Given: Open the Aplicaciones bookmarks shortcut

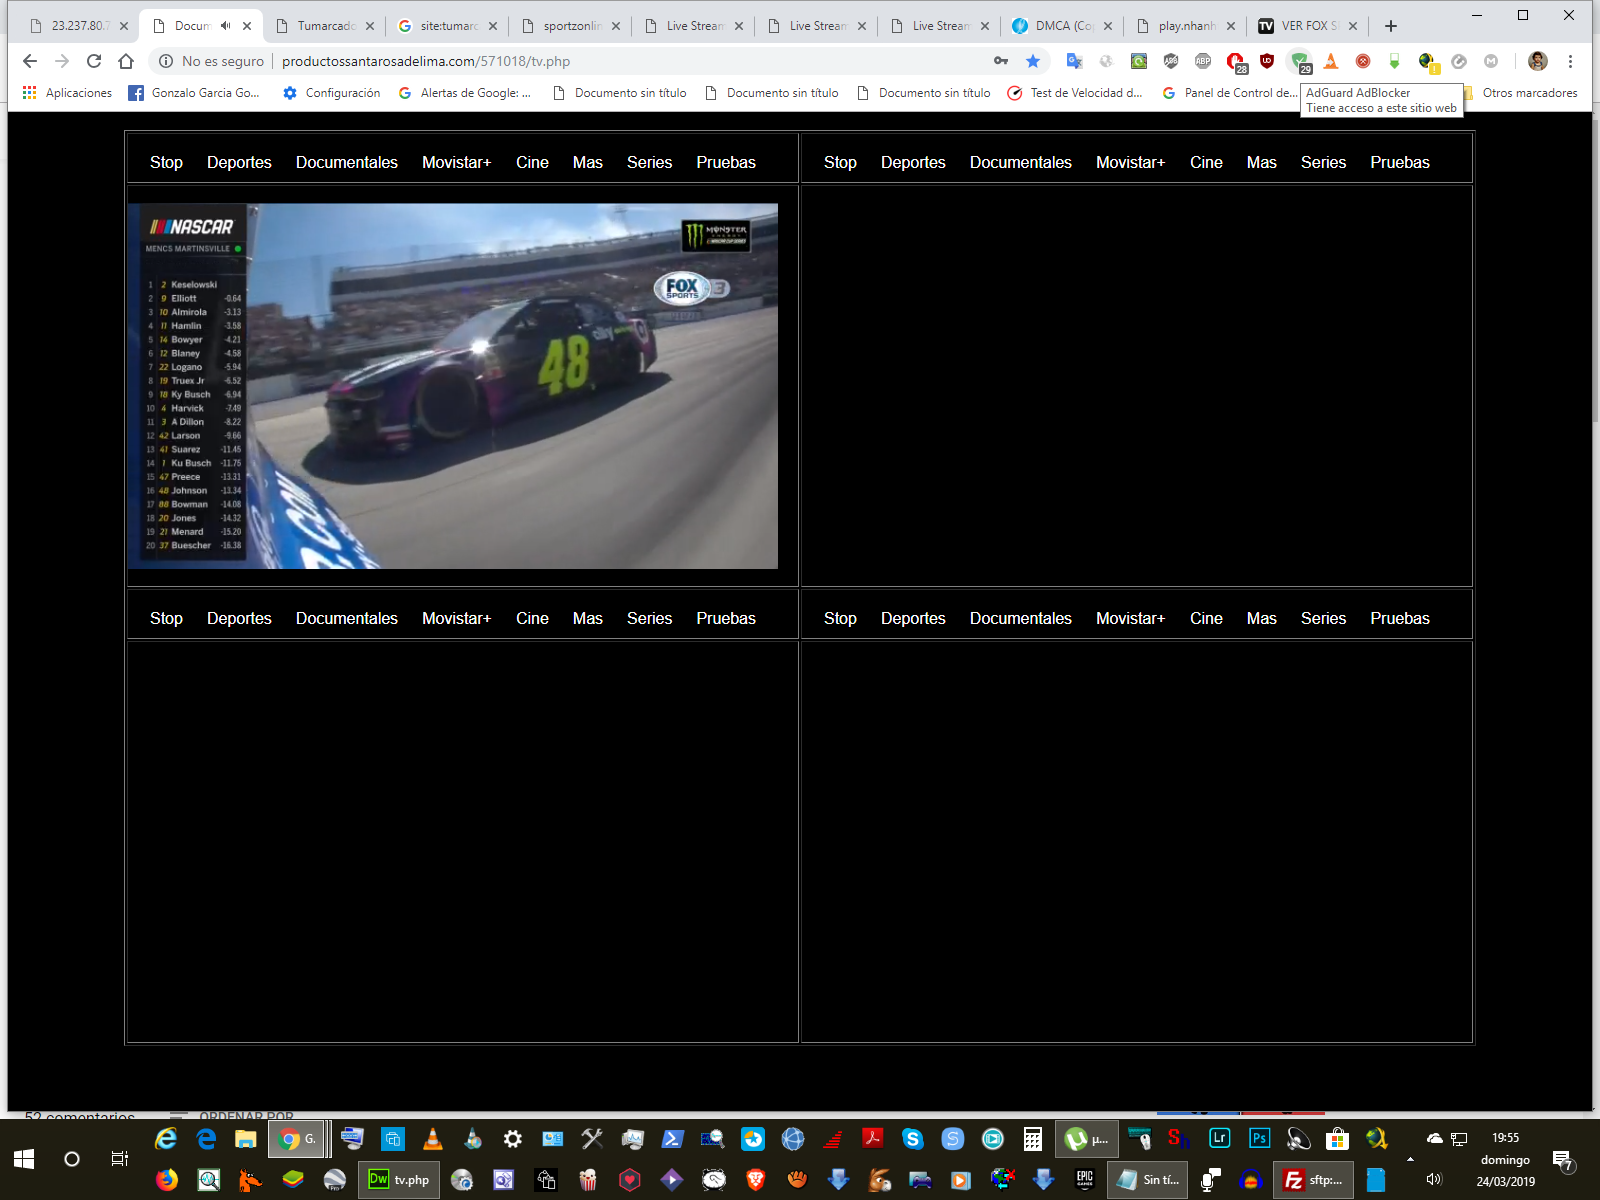Looking at the screenshot, I should pyautogui.click(x=68, y=93).
